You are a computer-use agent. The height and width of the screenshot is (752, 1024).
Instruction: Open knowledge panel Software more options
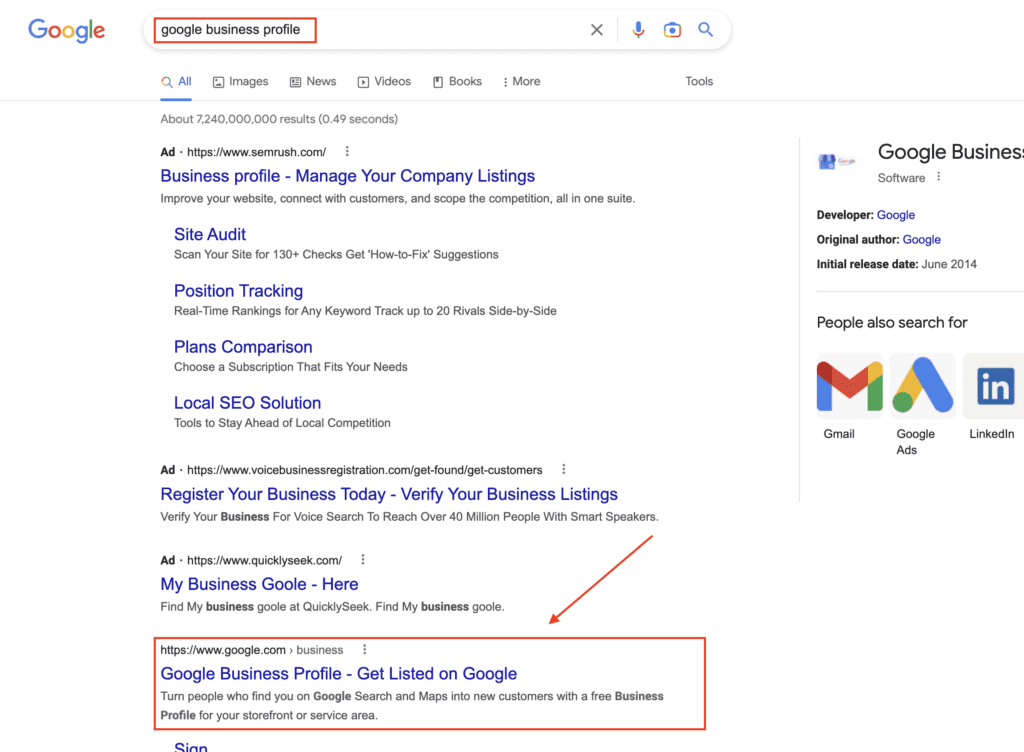938,177
